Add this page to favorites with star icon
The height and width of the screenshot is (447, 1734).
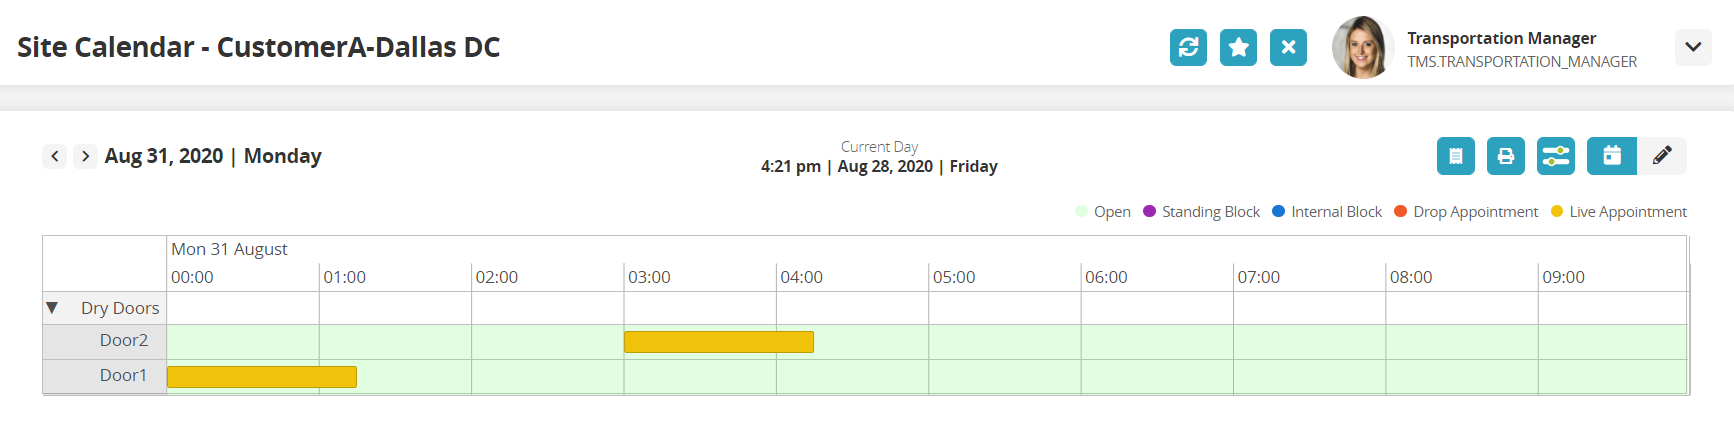pyautogui.click(x=1238, y=47)
